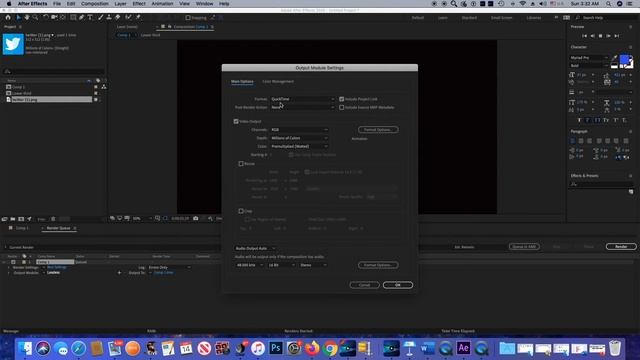This screenshot has height=360, width=640.
Task: Open Depth dropdown Millions of Colors
Action: [x=299, y=138]
